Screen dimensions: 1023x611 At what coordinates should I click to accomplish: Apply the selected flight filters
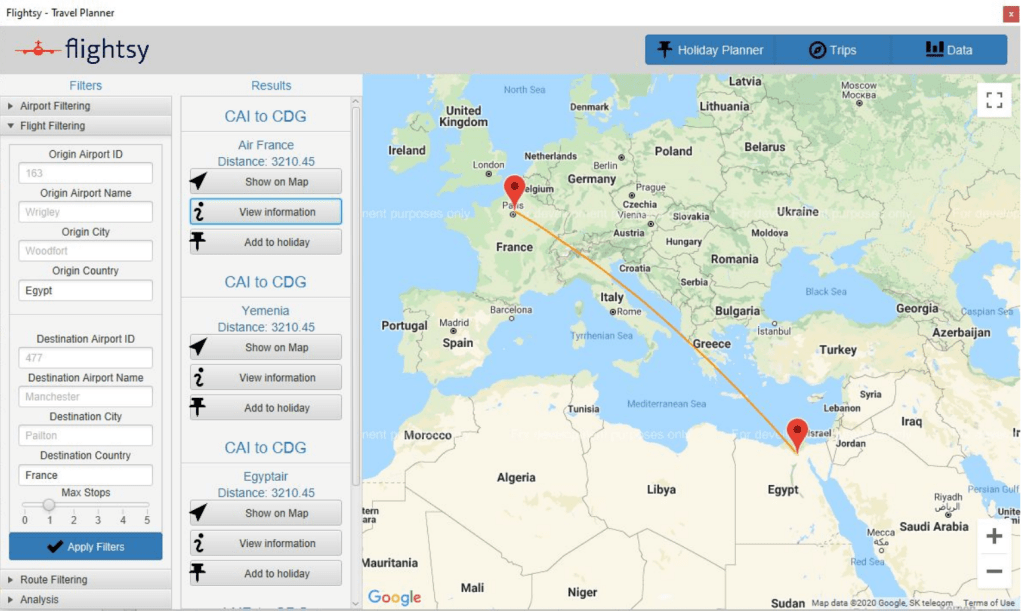pyautogui.click(x=86, y=547)
